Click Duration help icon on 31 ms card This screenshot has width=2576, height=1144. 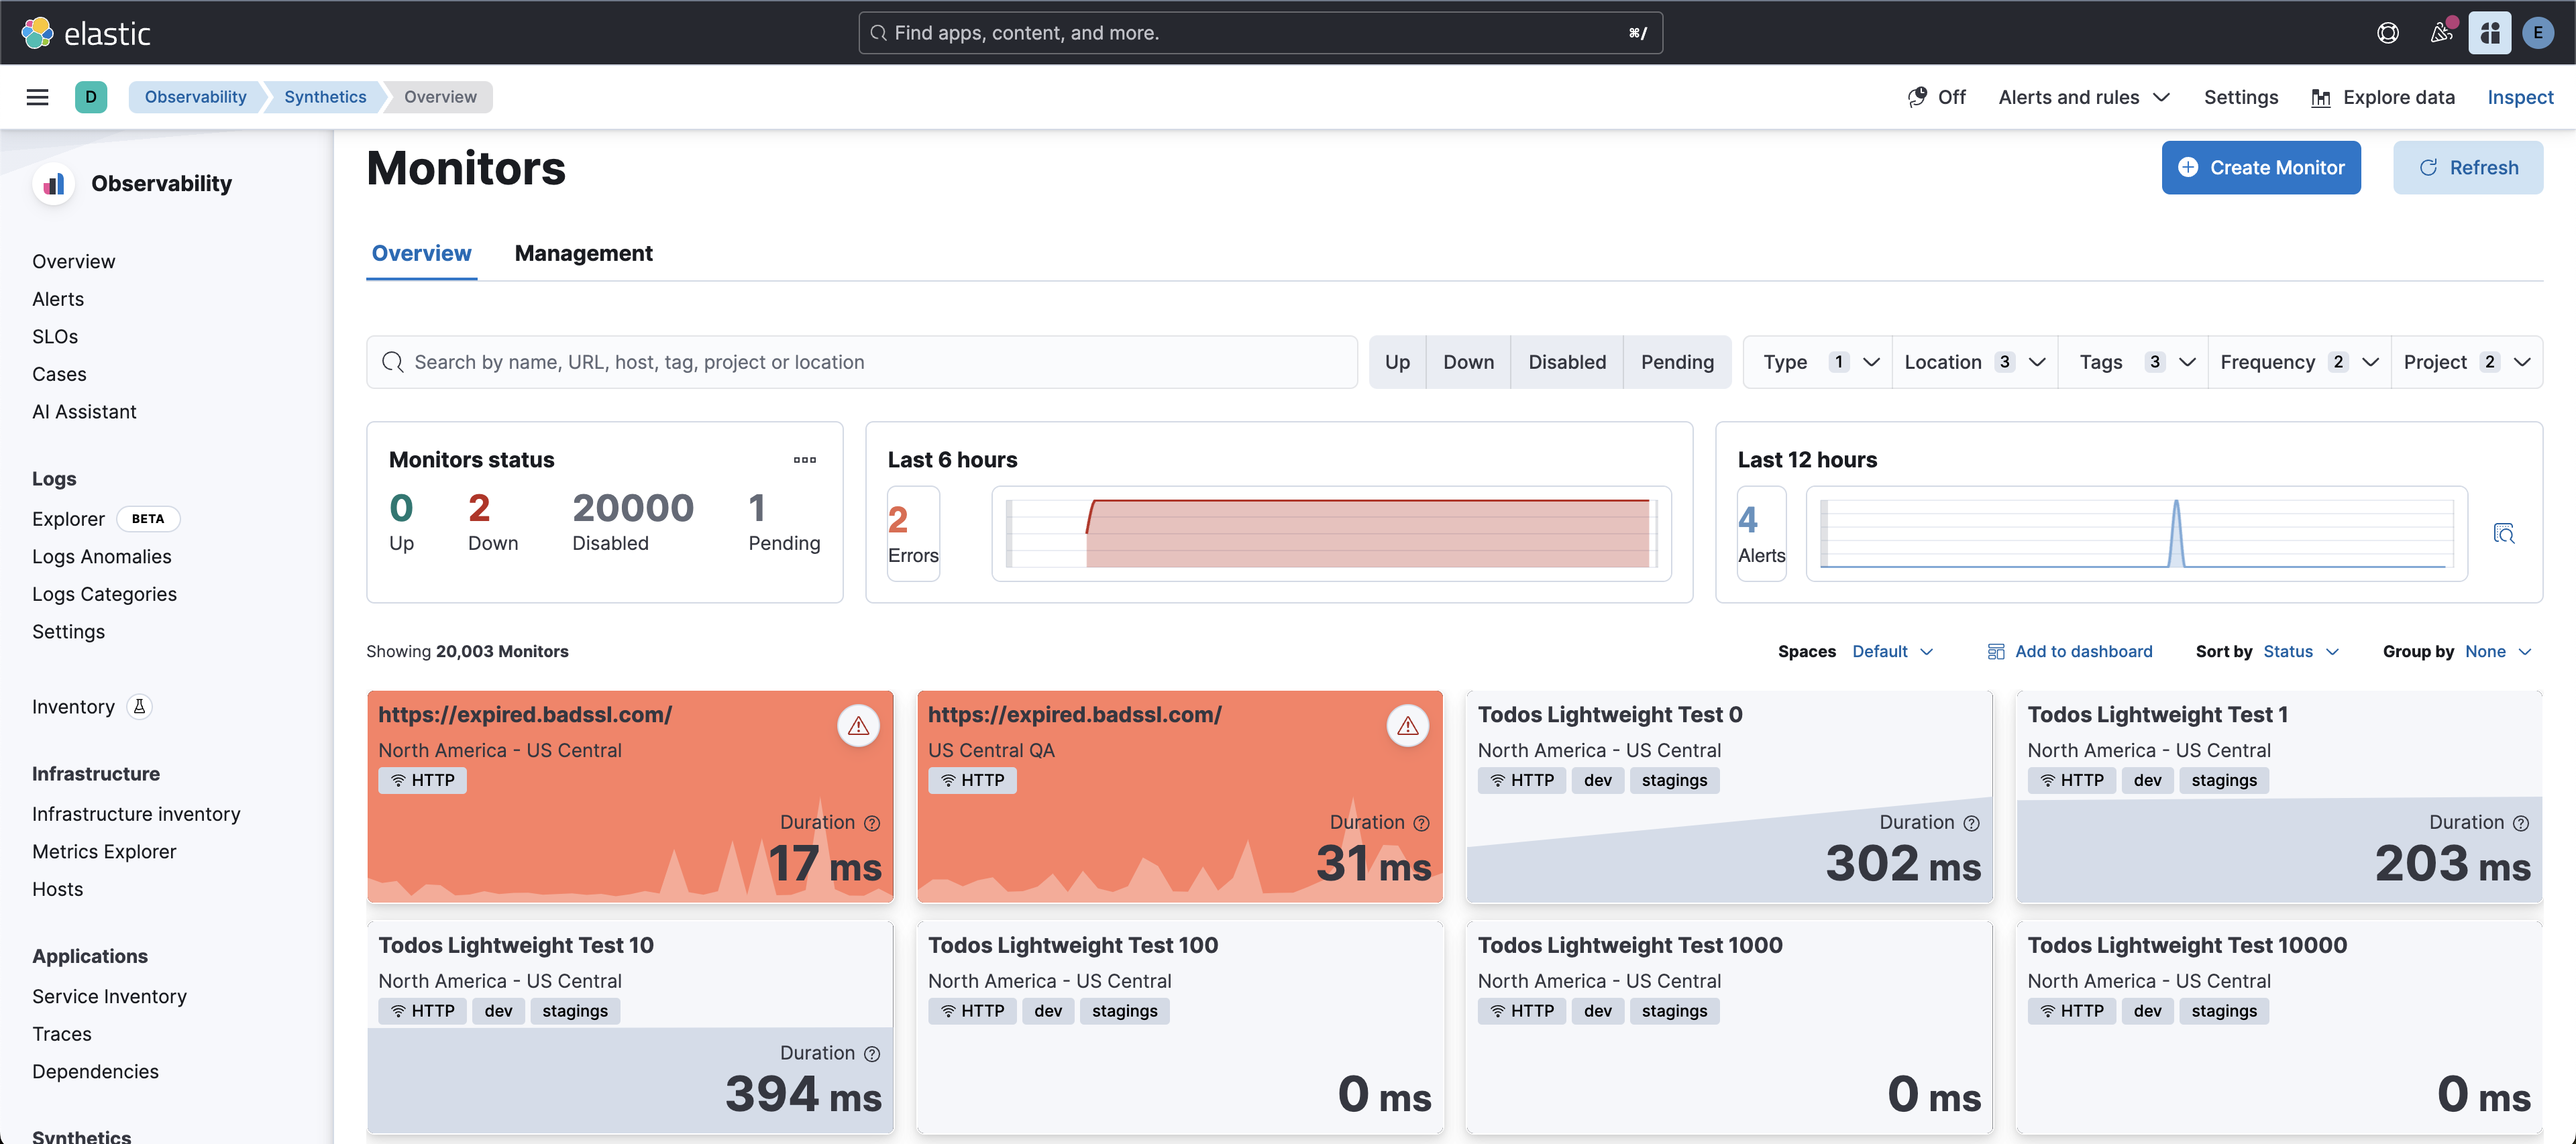click(x=1421, y=823)
